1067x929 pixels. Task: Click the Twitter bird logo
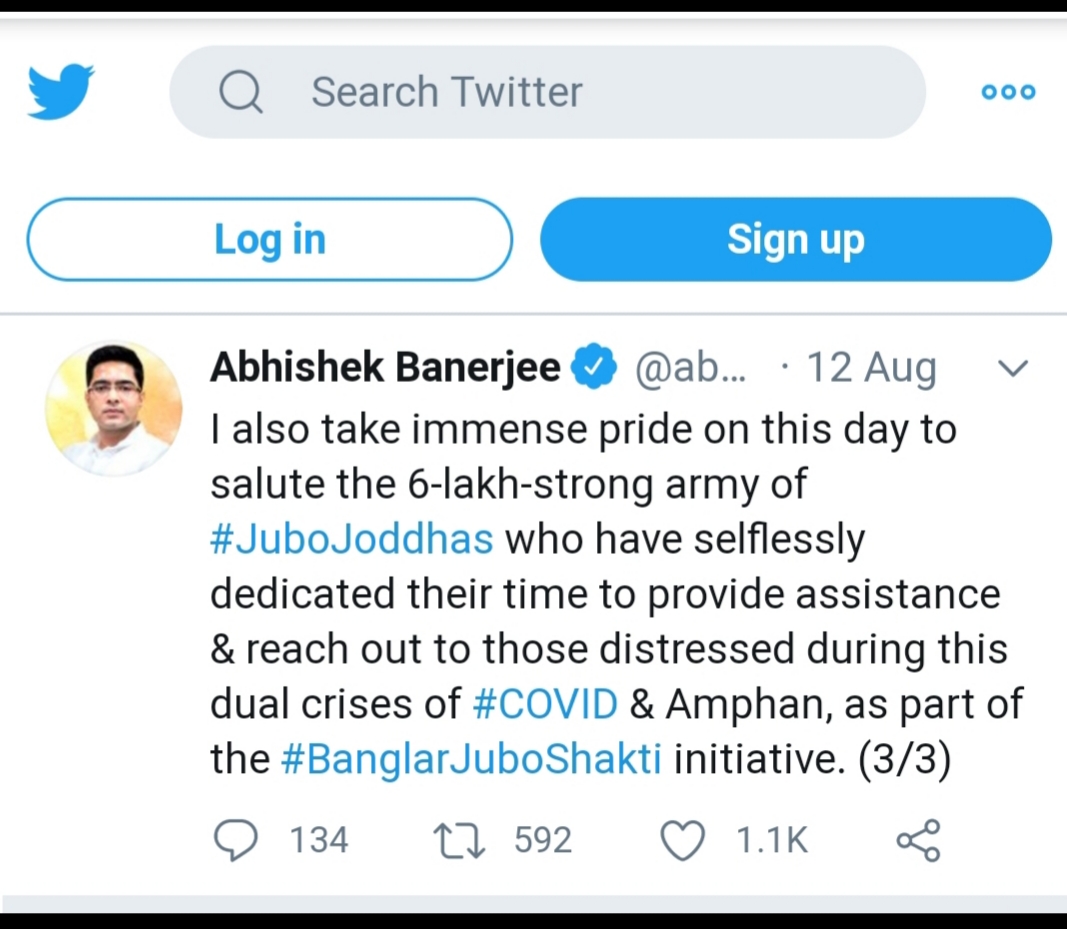[61, 91]
